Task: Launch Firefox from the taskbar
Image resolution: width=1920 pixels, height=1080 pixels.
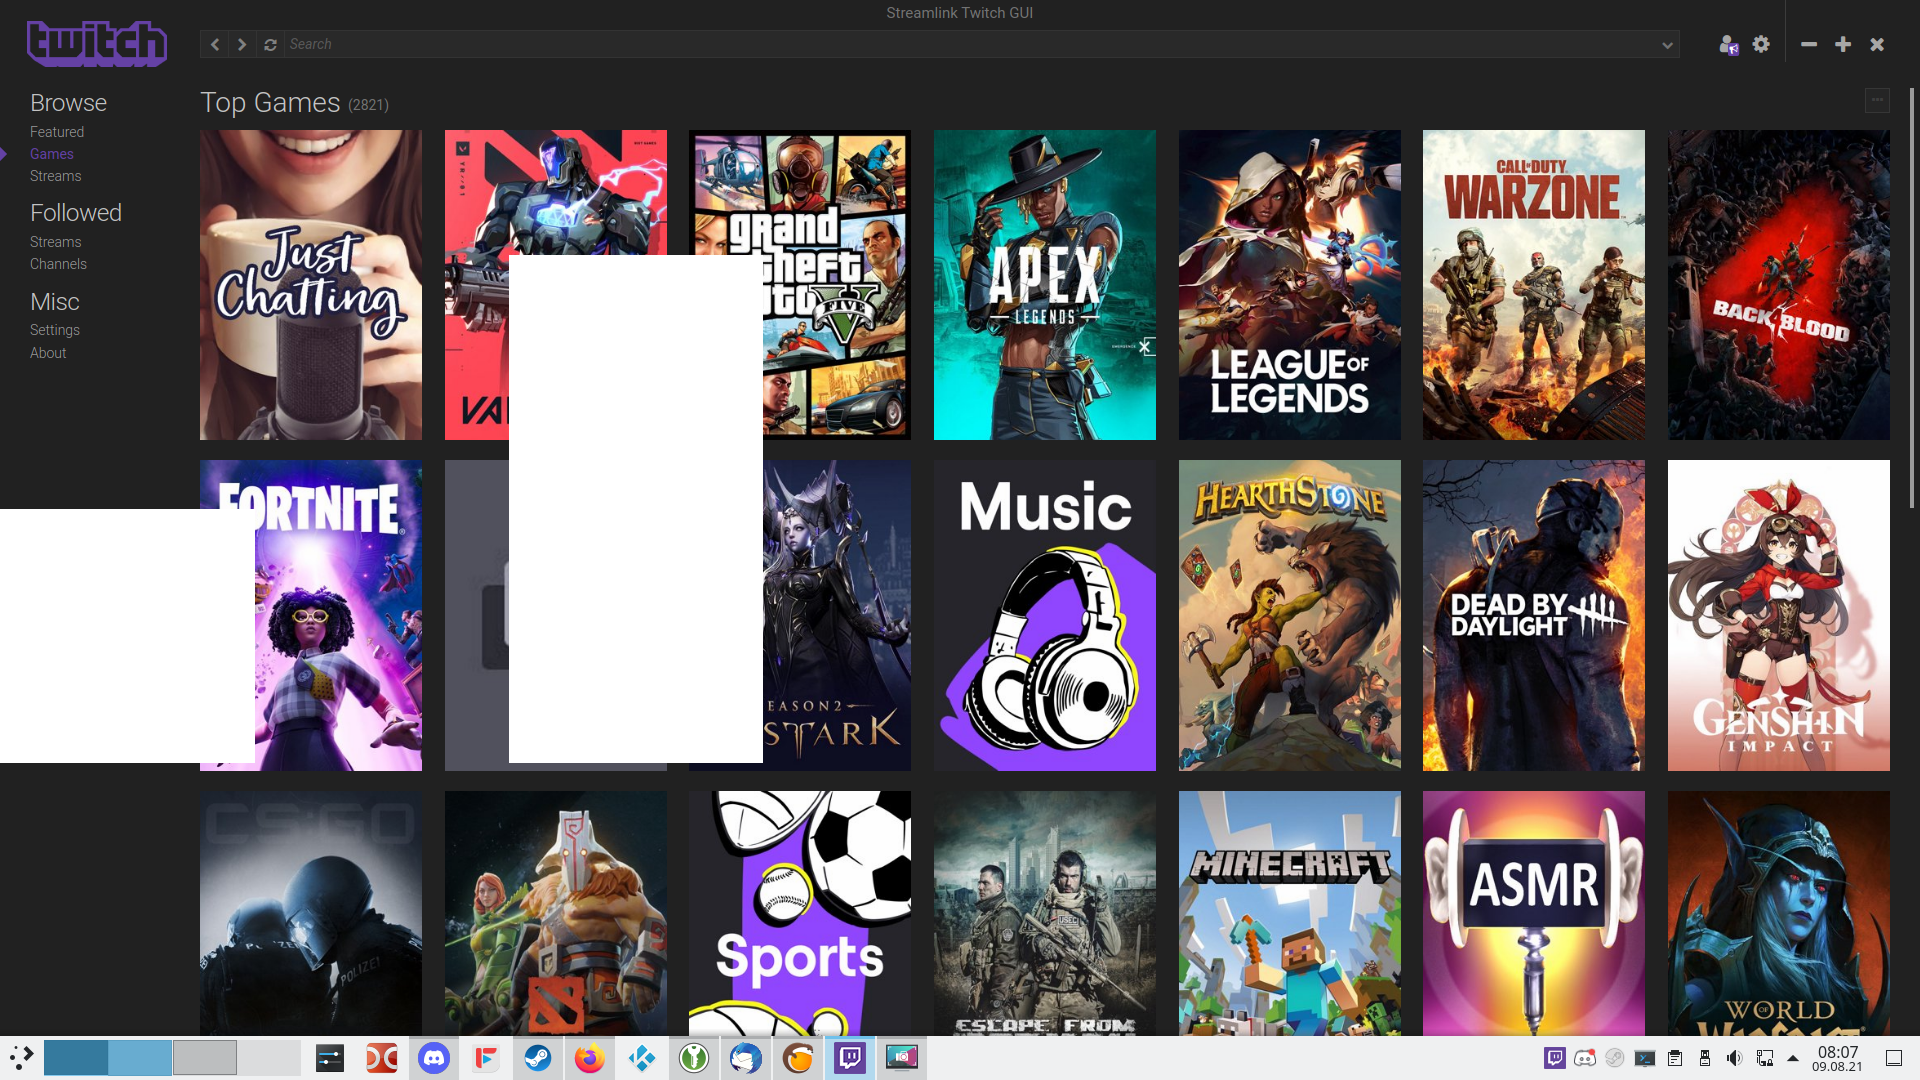Action: 590,1057
